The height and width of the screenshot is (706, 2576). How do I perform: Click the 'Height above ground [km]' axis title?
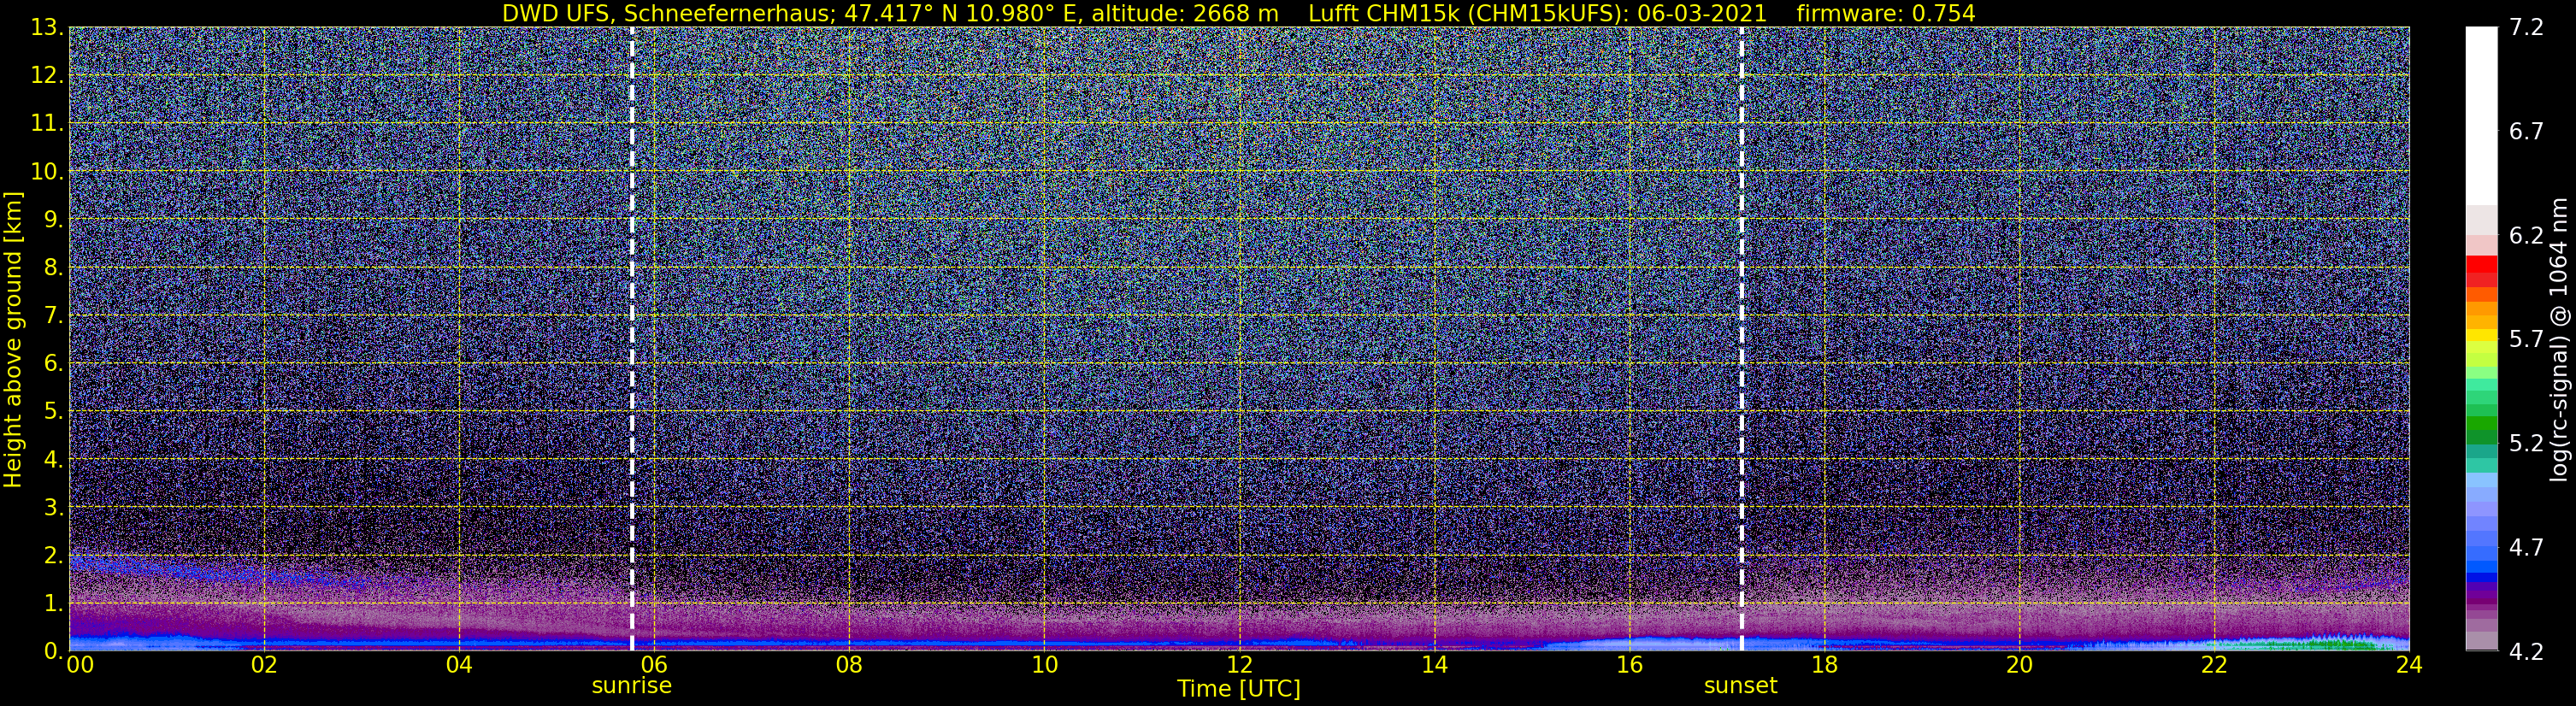[x=13, y=339]
